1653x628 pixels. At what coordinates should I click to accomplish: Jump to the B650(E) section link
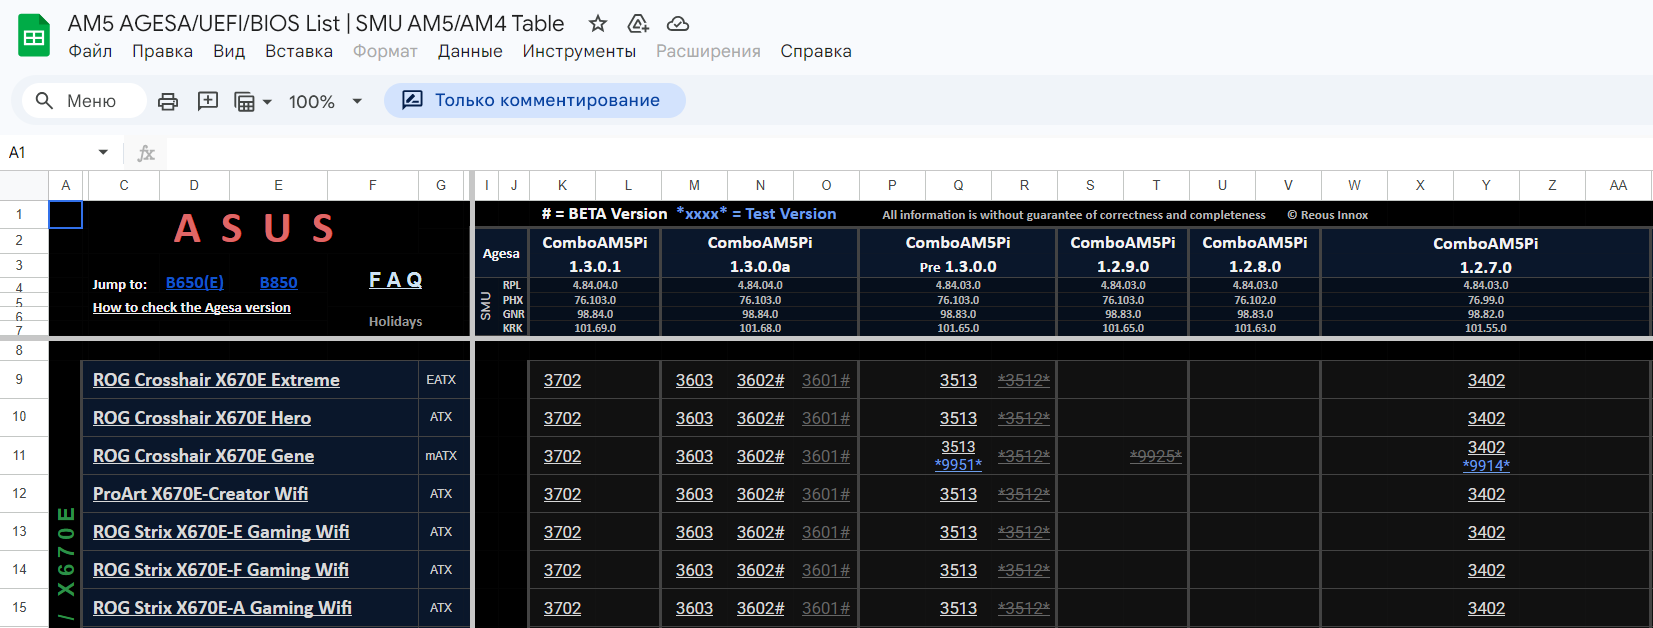coord(195,283)
